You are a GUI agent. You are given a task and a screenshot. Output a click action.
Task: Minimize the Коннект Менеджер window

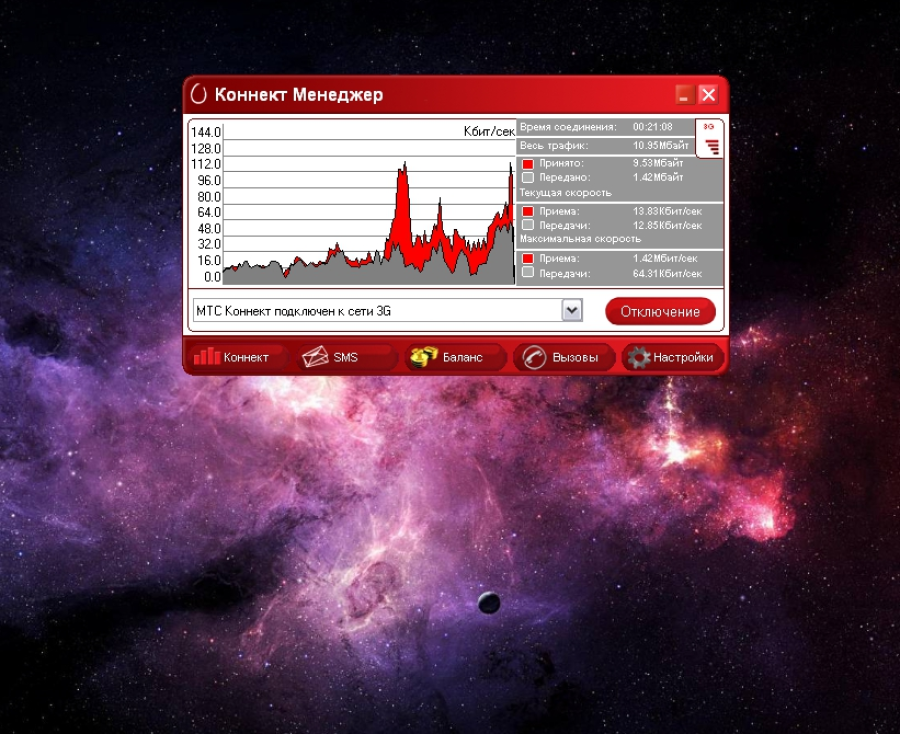coord(684,95)
